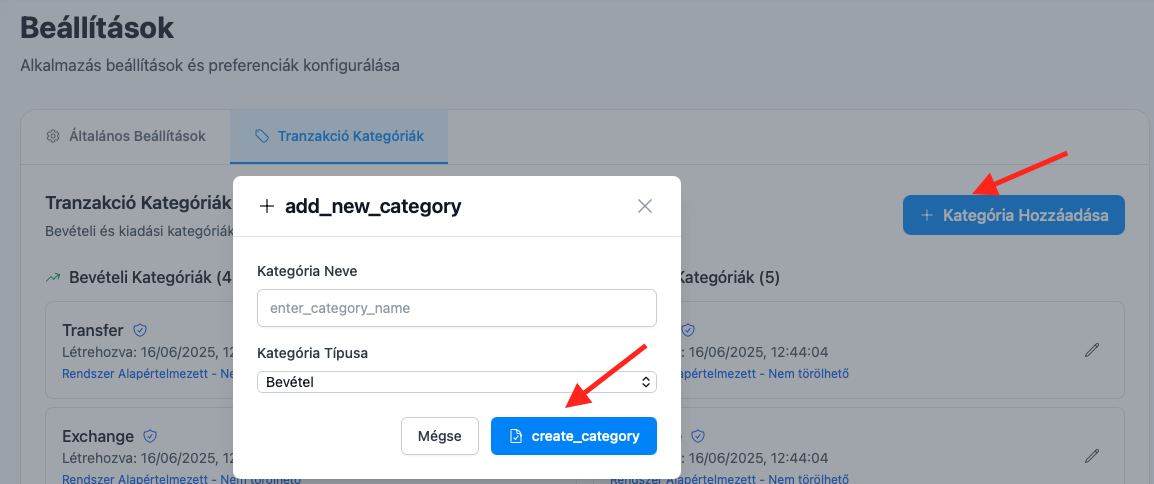Open the Kategória Típusa dropdown showing Bevétel
Viewport: 1154px width, 484px height.
[456, 382]
